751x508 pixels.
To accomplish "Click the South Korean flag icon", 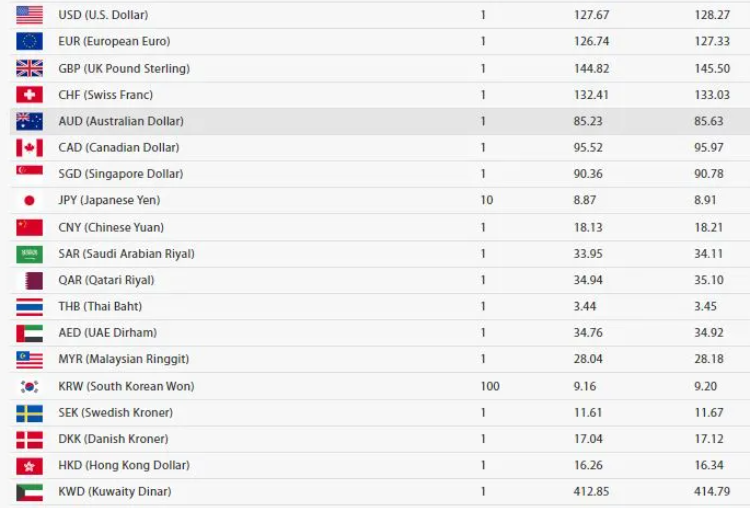I will (x=29, y=386).
